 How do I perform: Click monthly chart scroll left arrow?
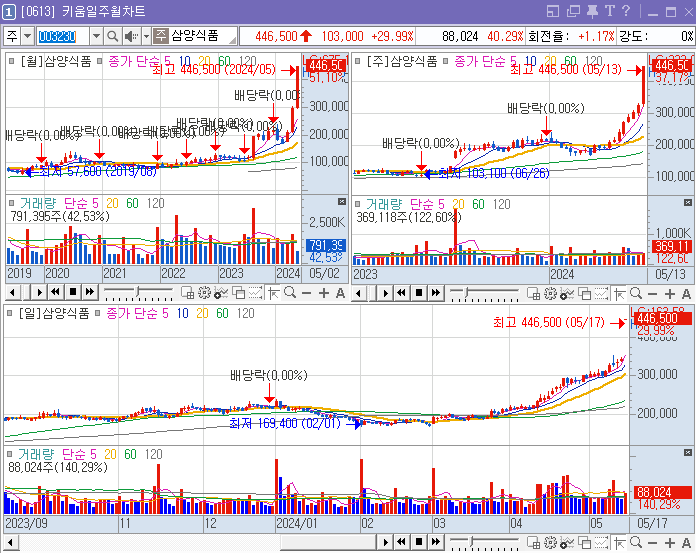[12, 292]
